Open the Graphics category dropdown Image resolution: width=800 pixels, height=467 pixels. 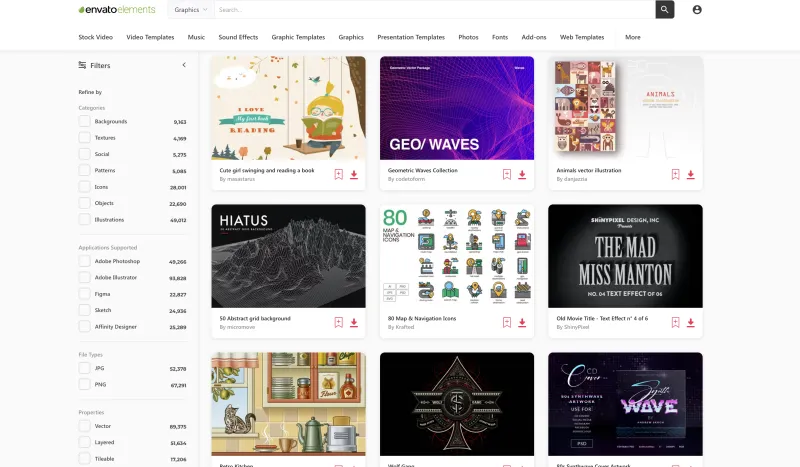pyautogui.click(x=191, y=10)
